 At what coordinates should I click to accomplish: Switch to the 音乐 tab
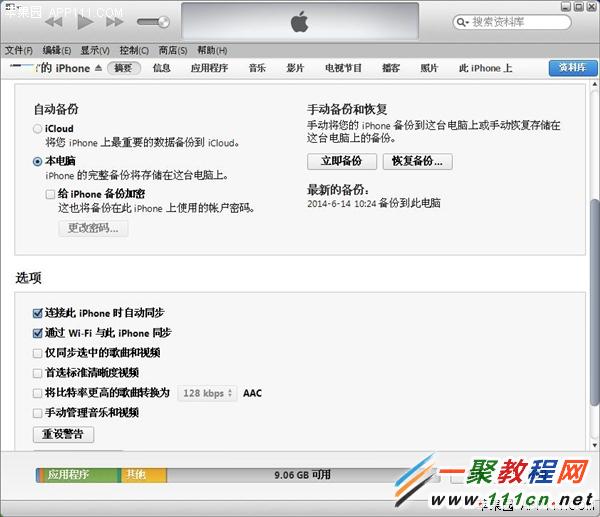click(x=257, y=68)
